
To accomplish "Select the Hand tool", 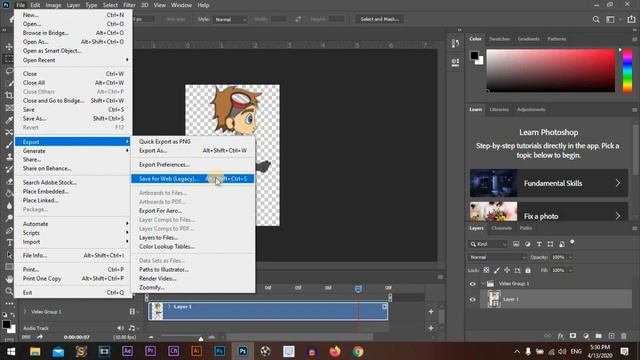I will (x=9, y=279).
